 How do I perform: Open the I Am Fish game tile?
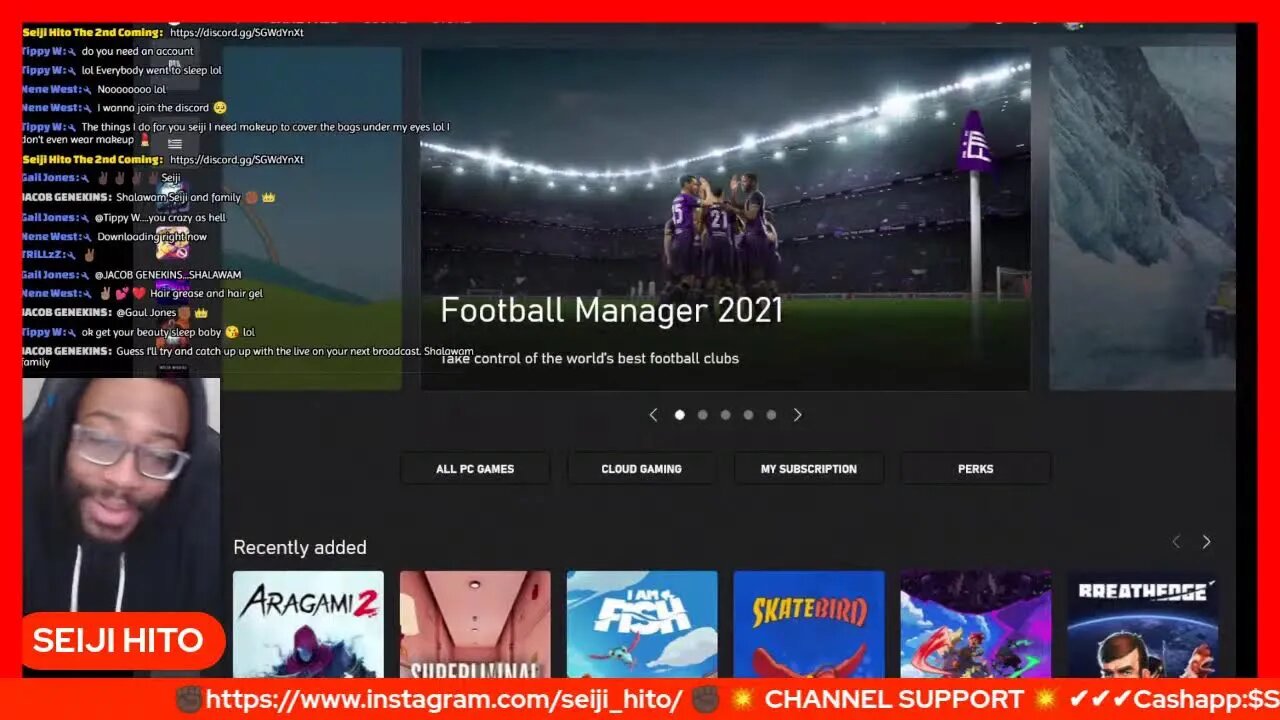point(642,624)
